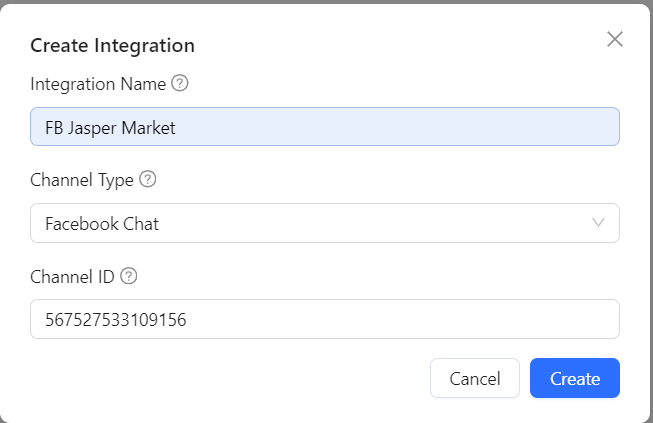
Task: Click help icon beside Integration Name
Action: tap(180, 84)
